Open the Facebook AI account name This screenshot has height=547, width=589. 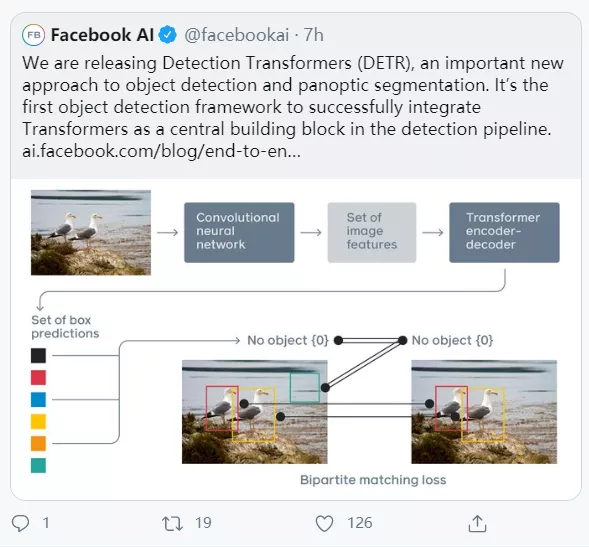[x=102, y=35]
